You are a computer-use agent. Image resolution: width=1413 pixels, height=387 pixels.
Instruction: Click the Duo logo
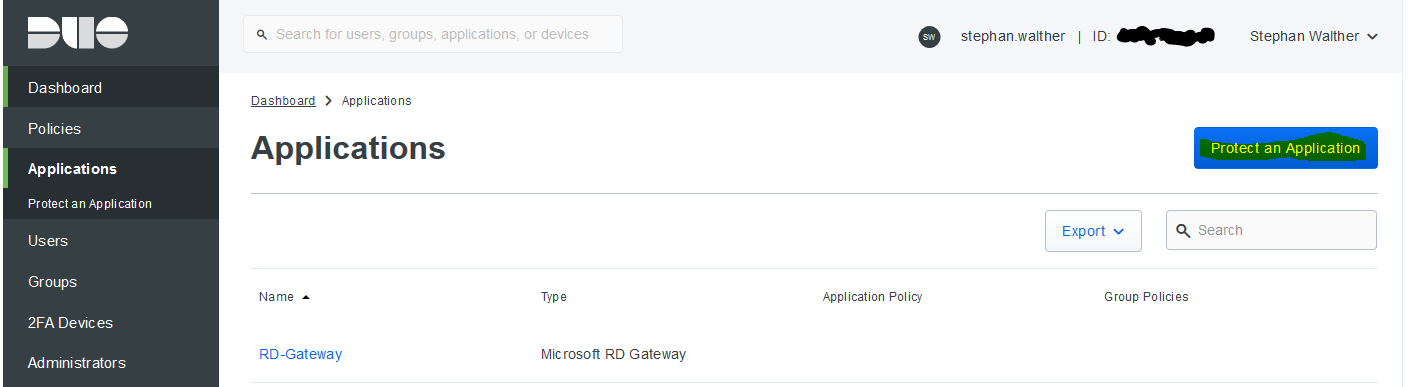click(x=78, y=33)
